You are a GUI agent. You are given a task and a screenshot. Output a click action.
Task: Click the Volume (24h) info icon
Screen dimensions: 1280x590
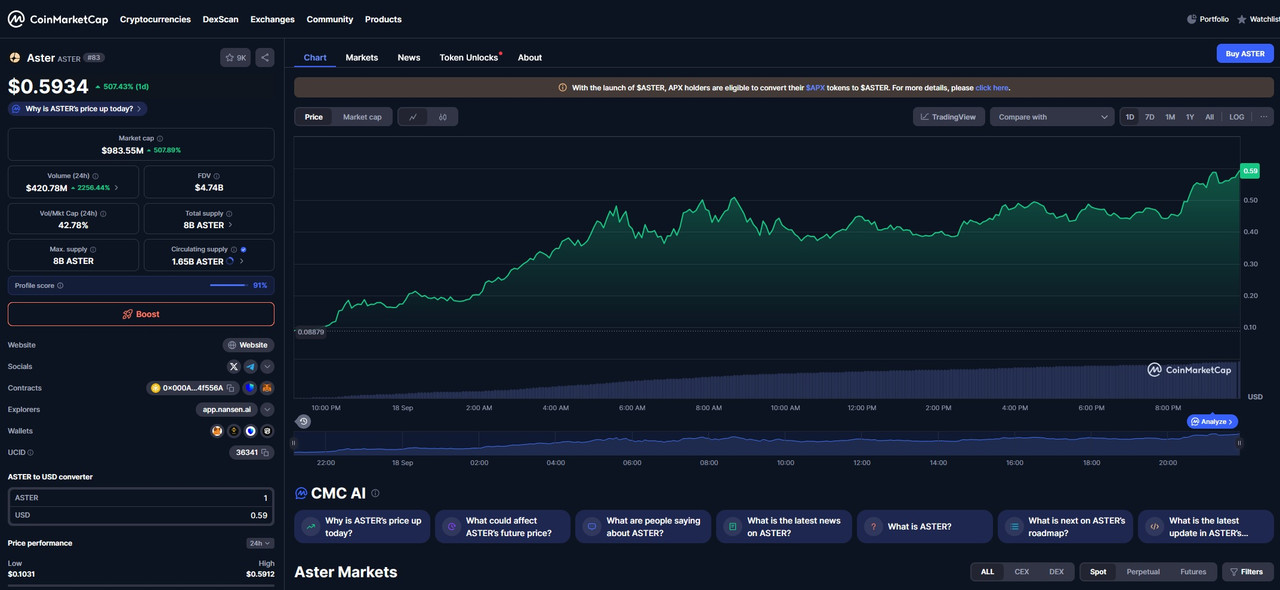click(x=96, y=176)
